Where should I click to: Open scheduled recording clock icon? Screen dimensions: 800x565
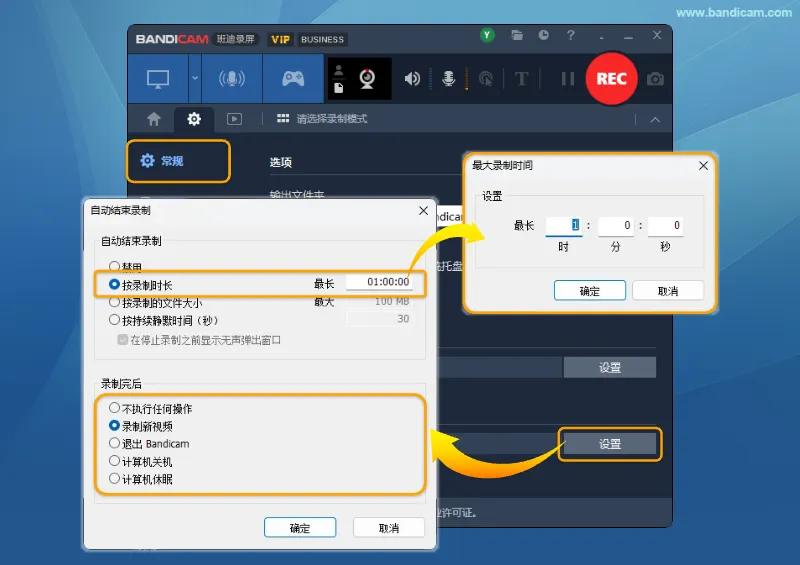[x=543, y=35]
